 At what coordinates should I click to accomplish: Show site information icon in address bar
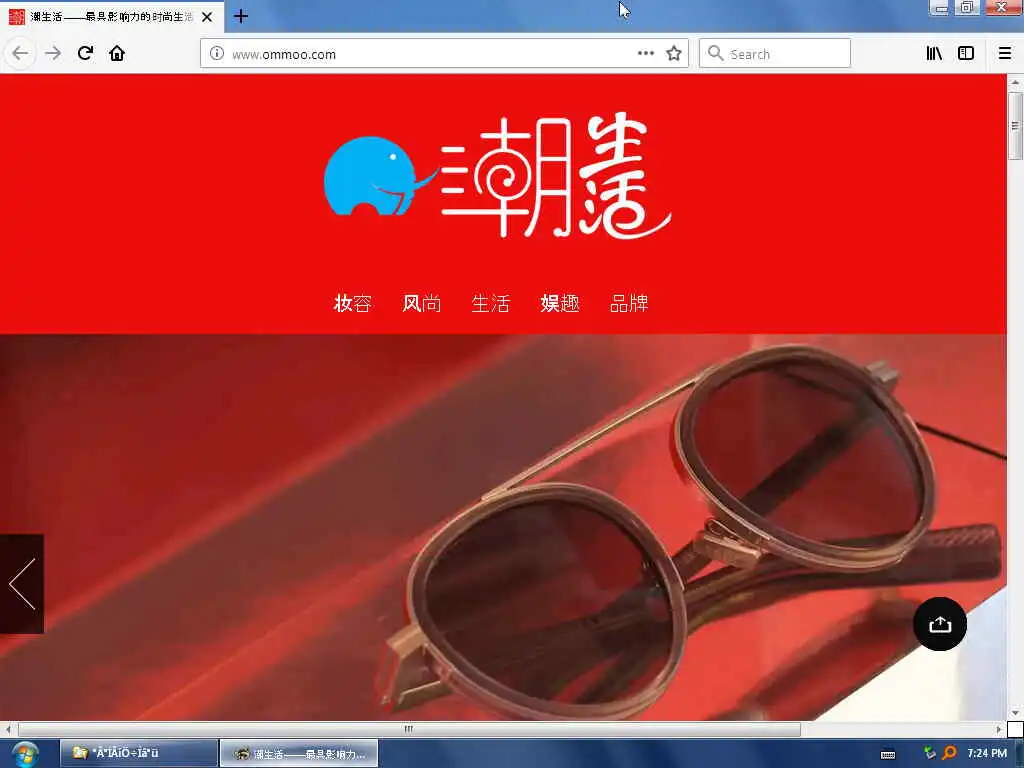click(217, 54)
